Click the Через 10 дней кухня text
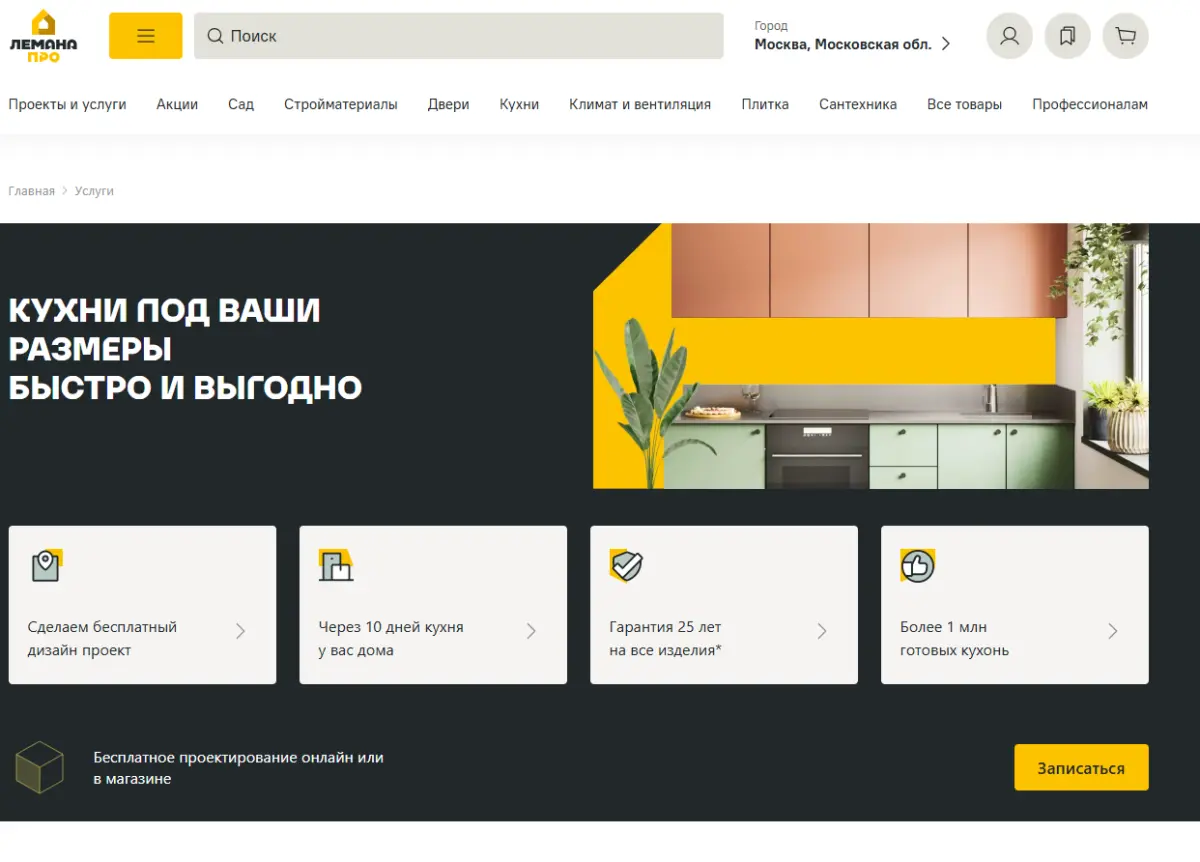1200x862 pixels. [x=391, y=639]
